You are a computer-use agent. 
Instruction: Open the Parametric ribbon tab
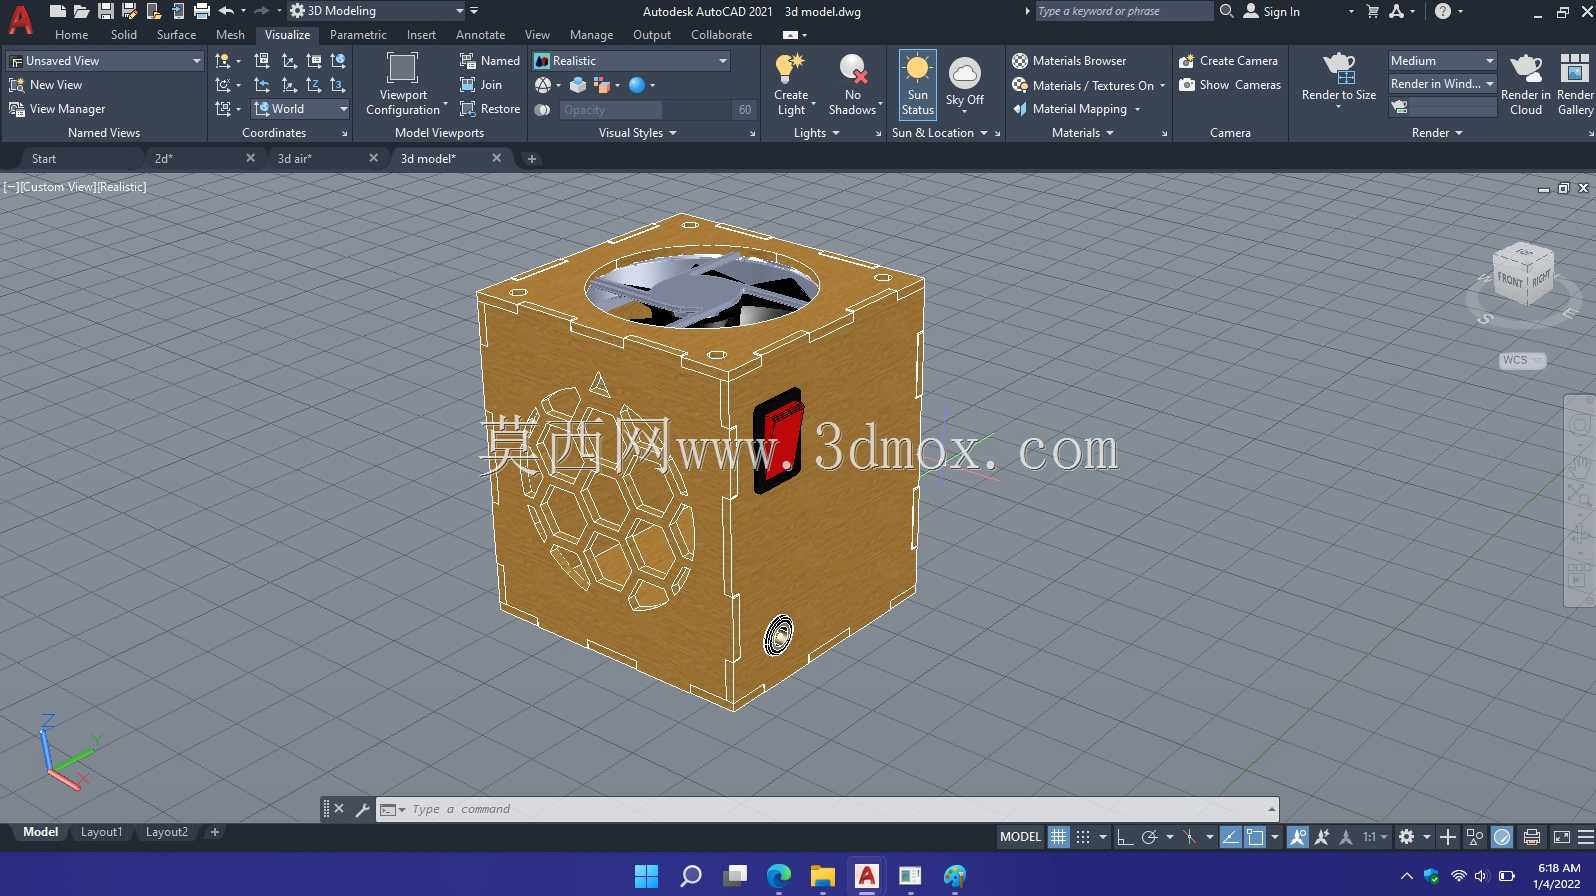(358, 35)
